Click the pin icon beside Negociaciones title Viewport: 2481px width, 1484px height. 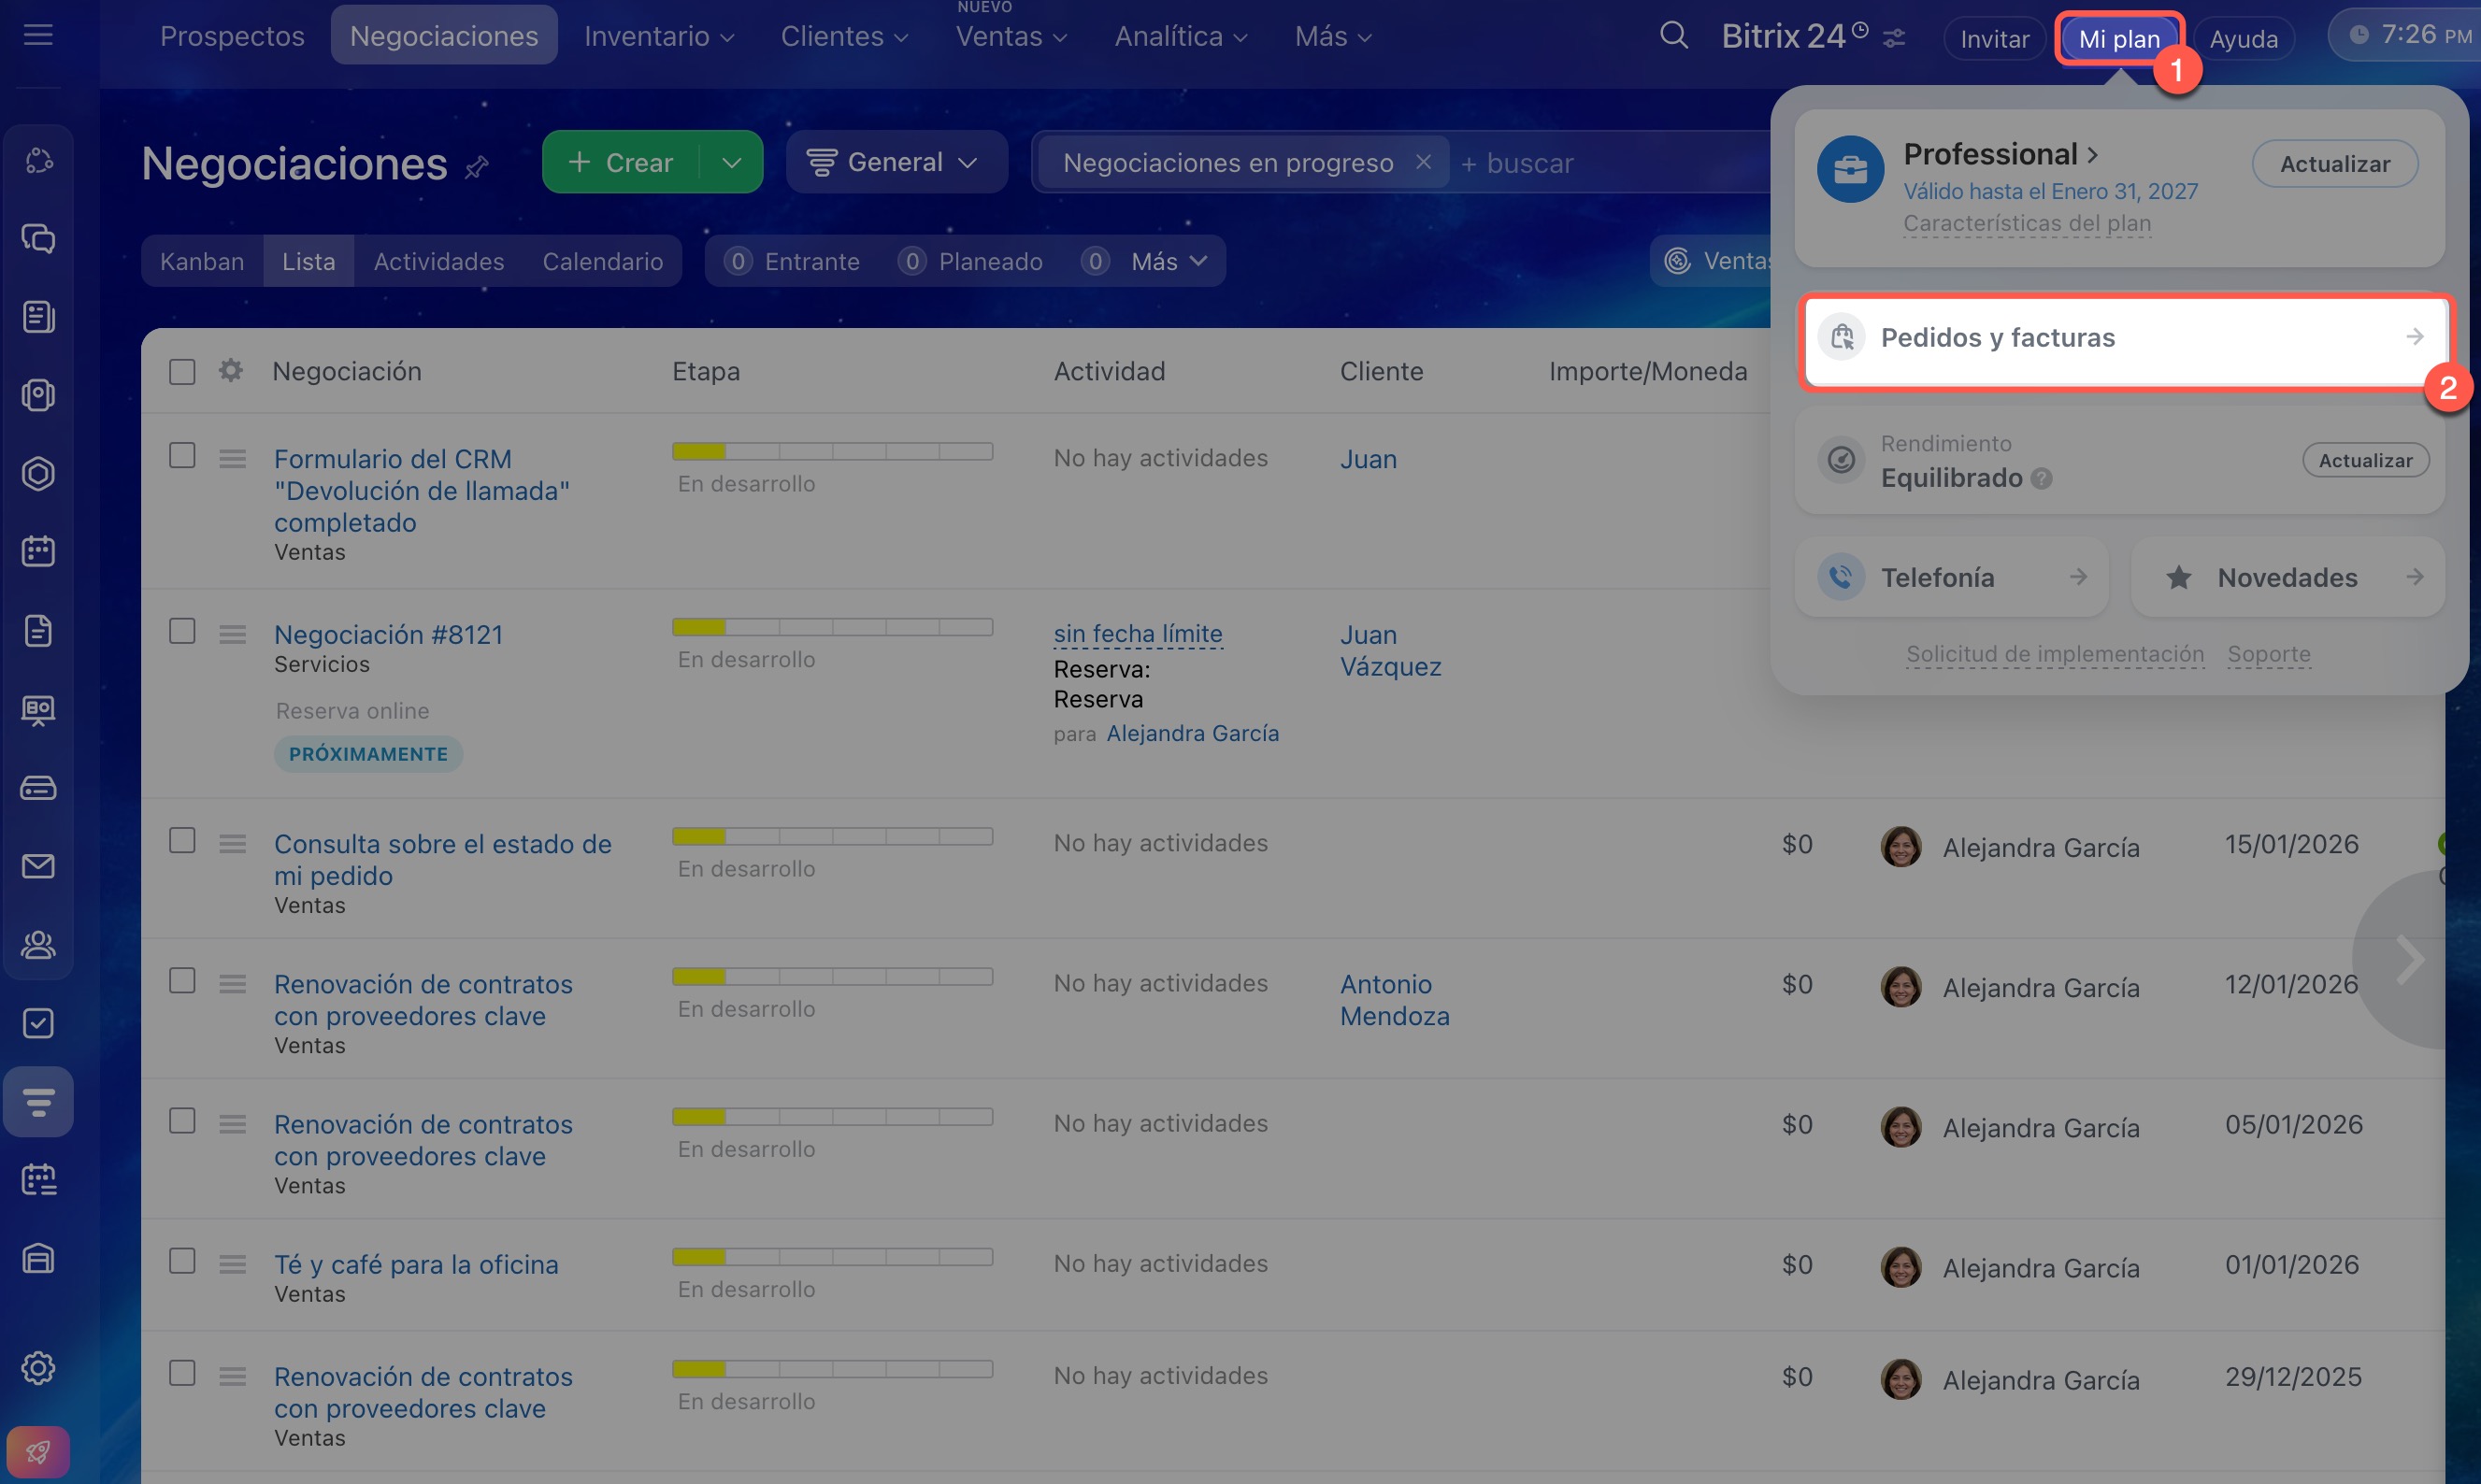477,167
